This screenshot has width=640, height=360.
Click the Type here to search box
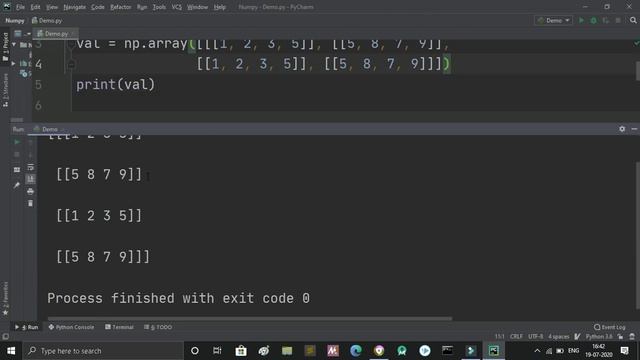click(x=103, y=351)
